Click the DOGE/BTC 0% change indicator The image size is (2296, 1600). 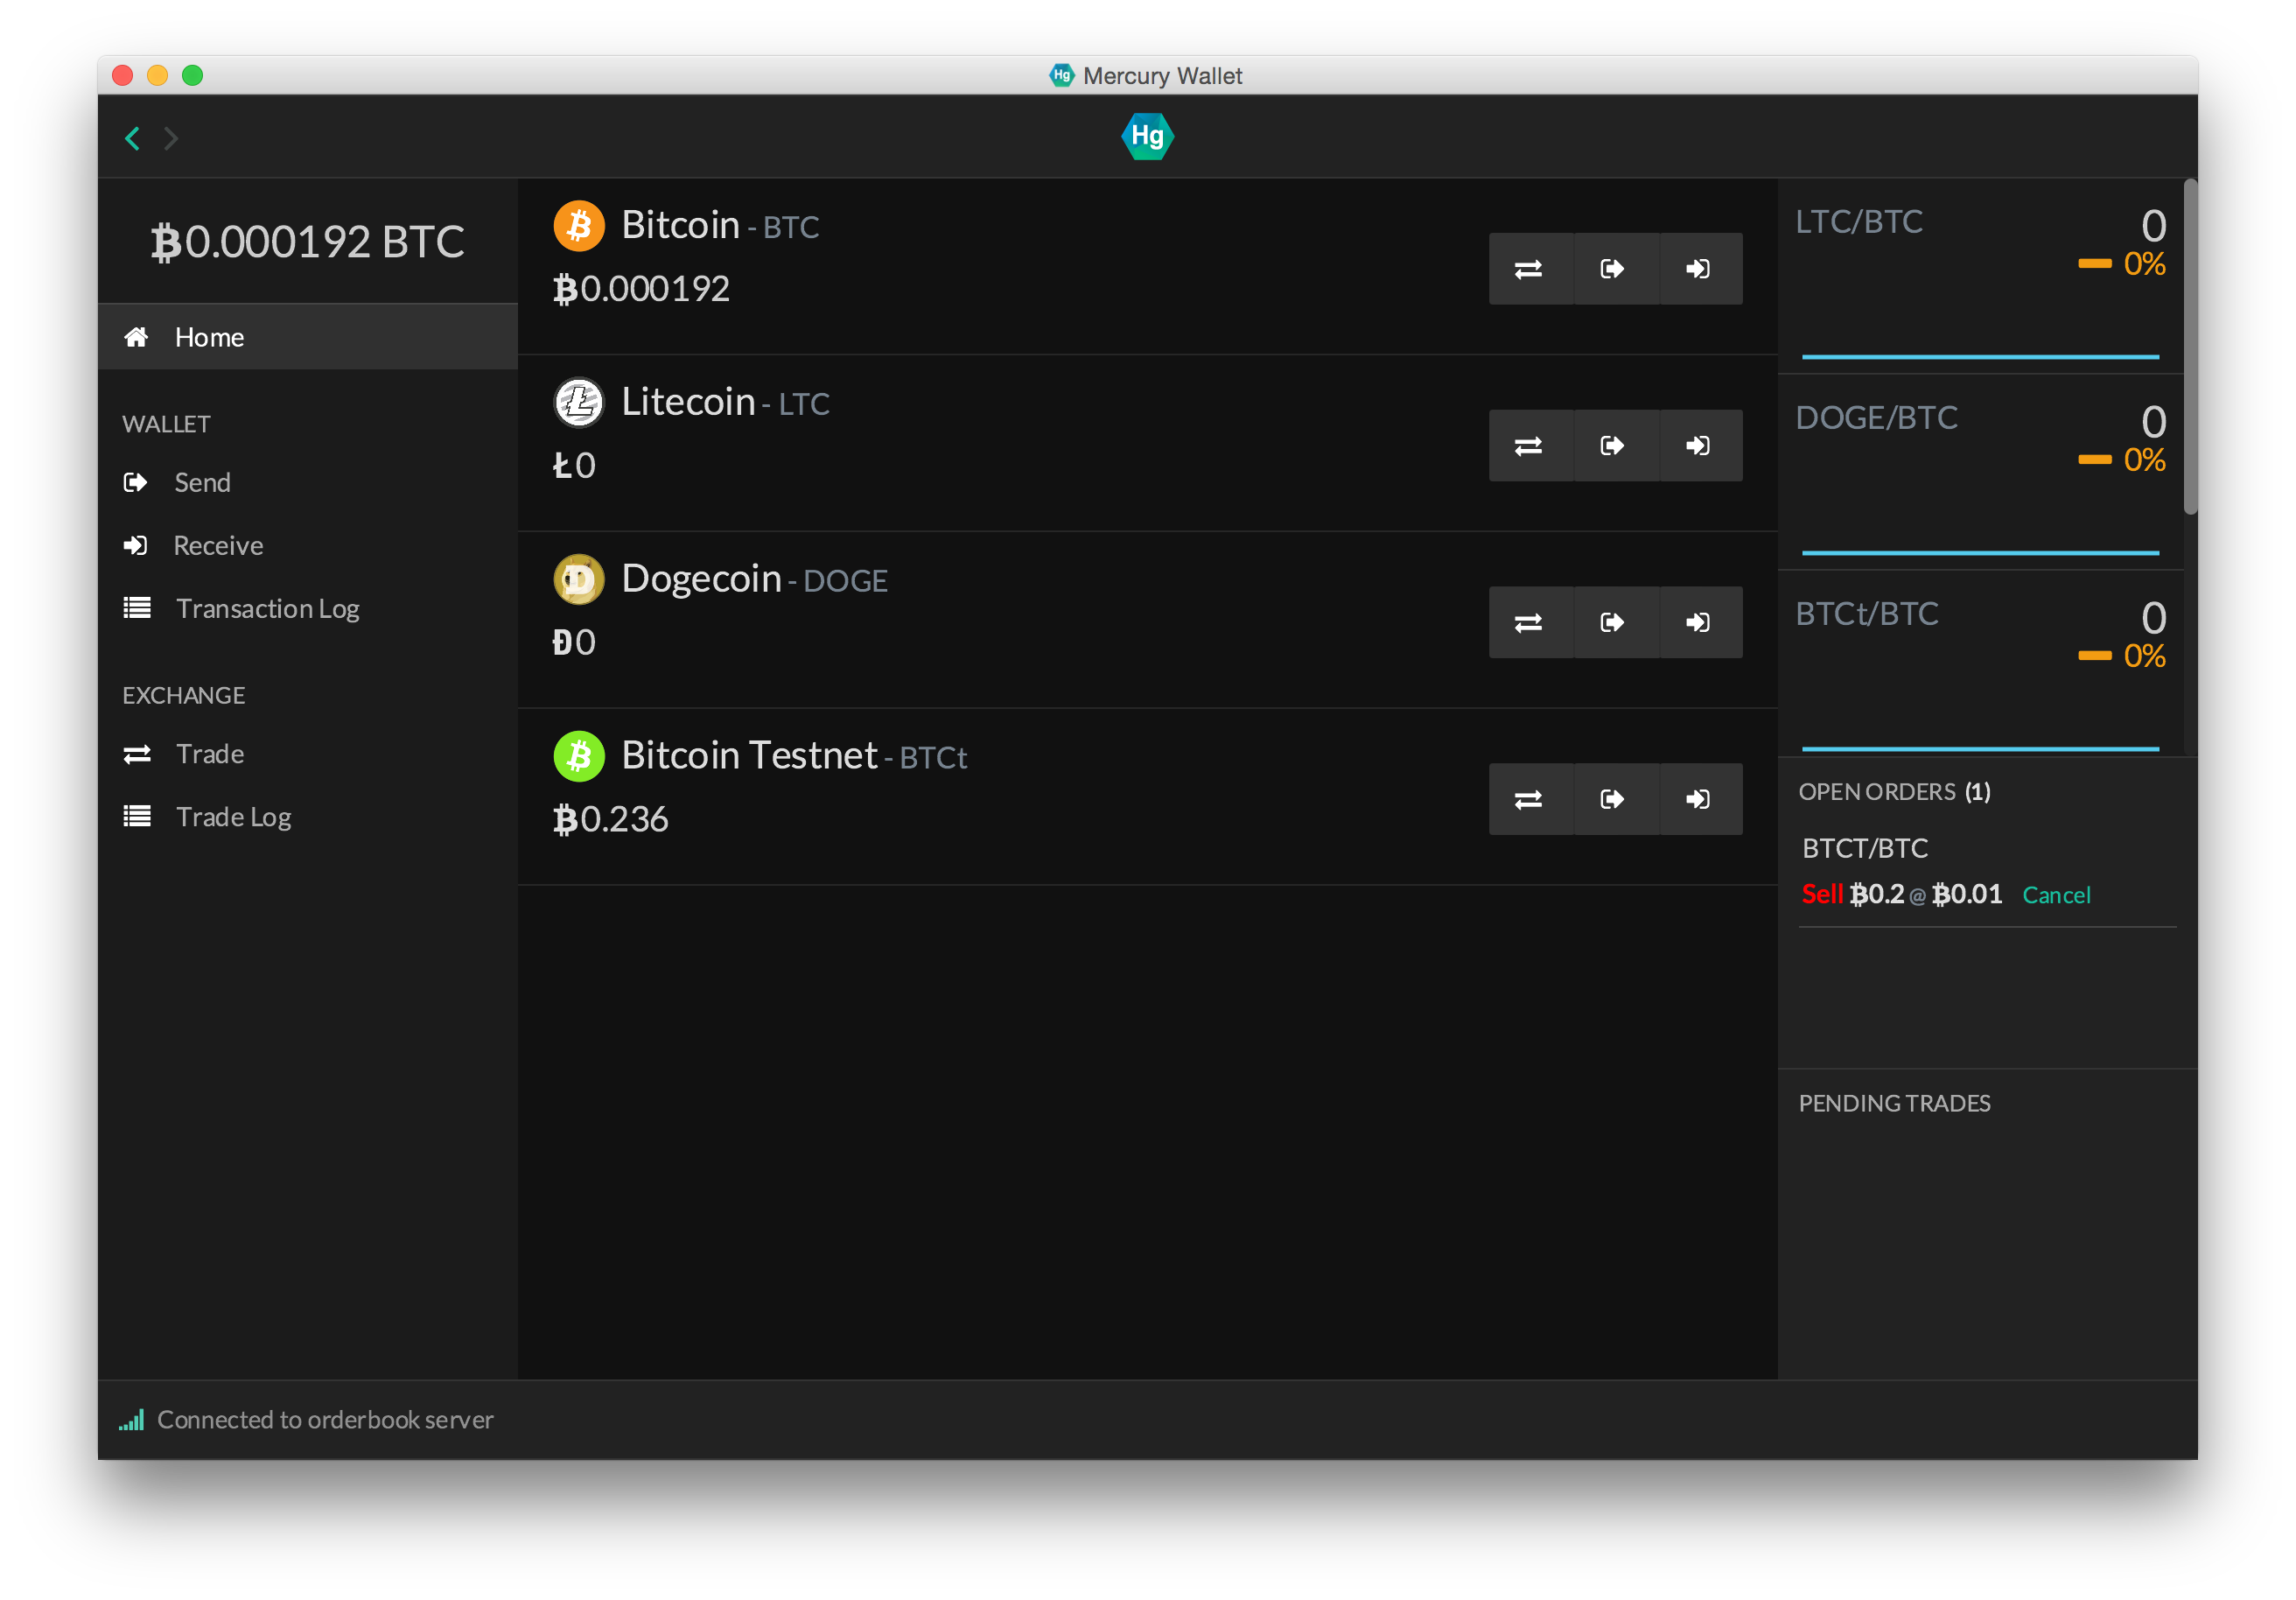coord(2122,460)
